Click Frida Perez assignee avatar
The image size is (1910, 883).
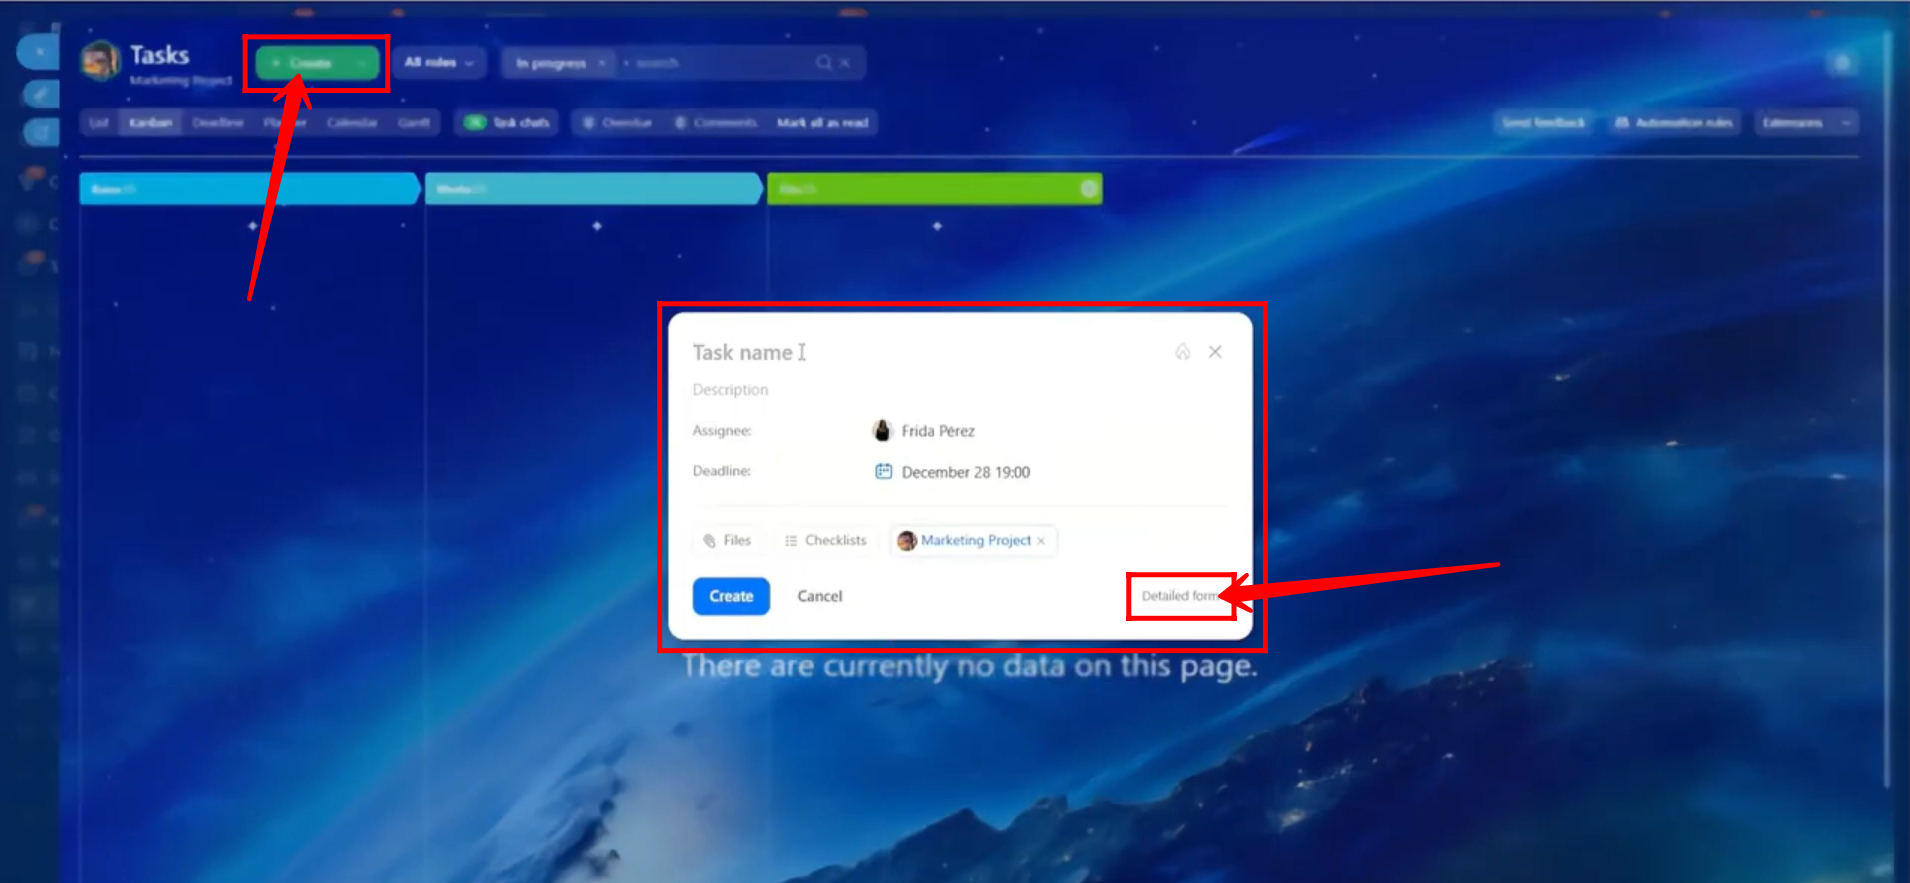(x=882, y=431)
